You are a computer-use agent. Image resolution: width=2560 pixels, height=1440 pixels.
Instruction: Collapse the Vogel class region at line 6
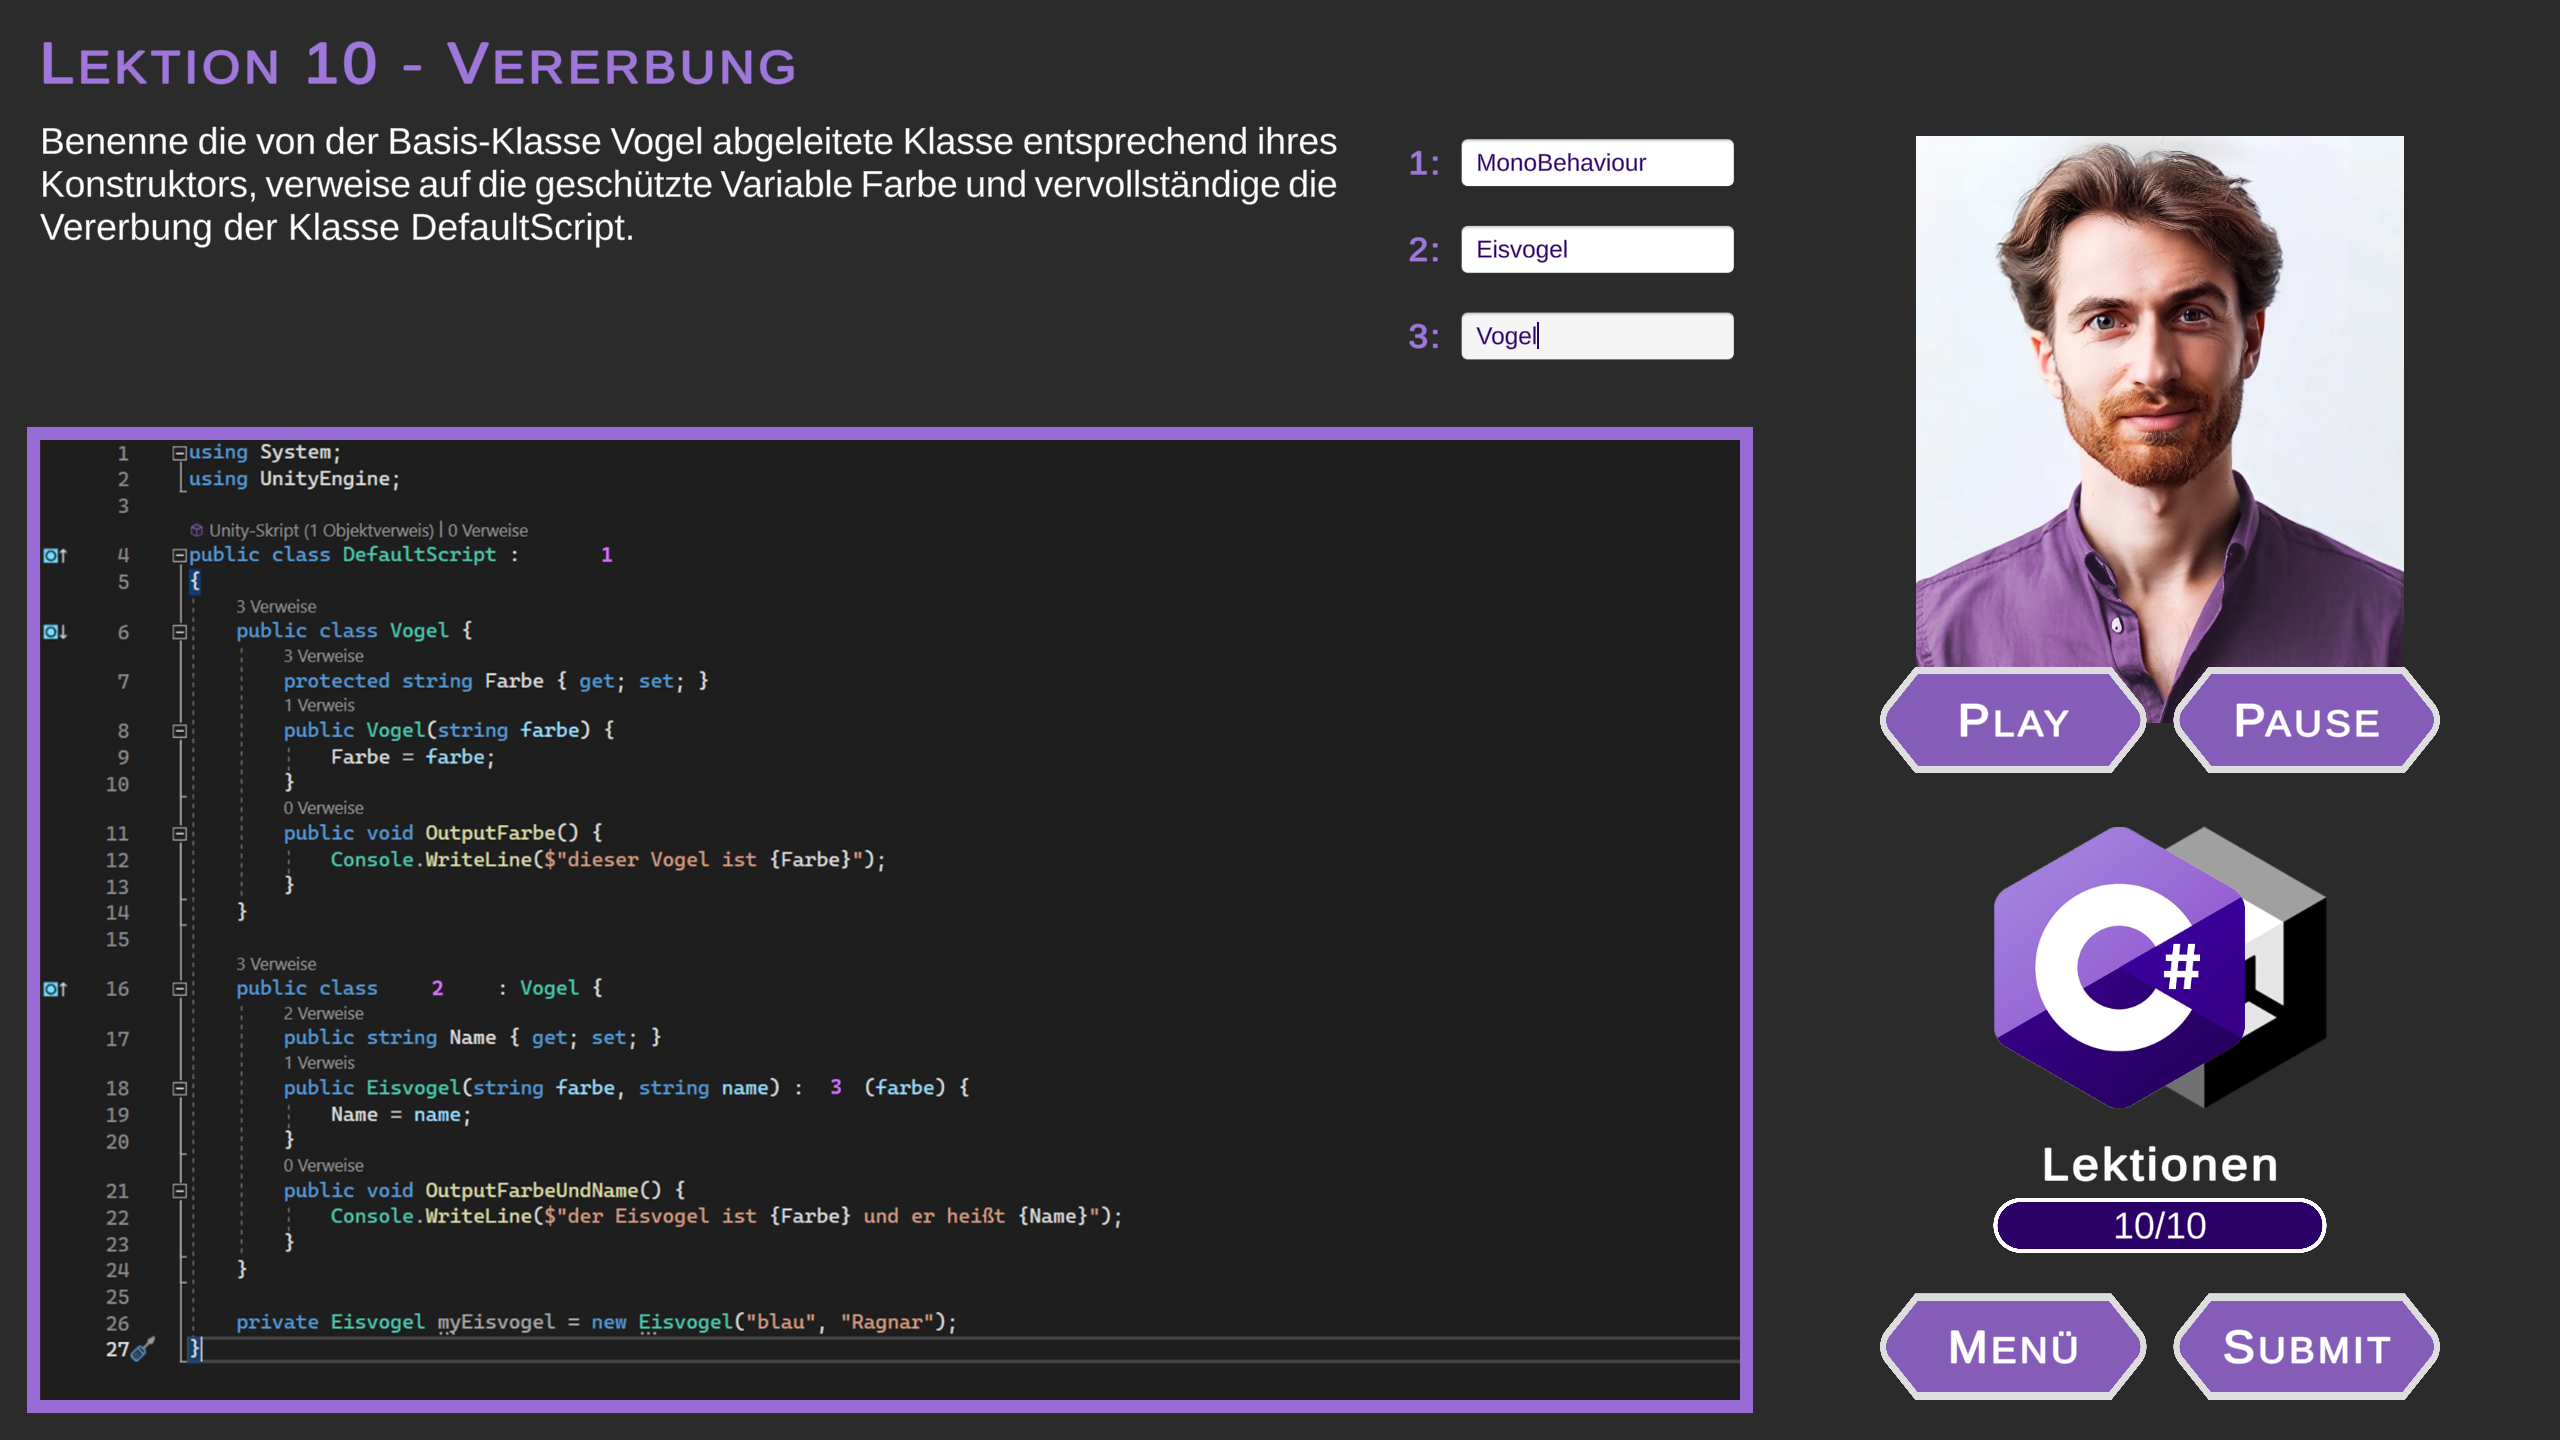(x=179, y=632)
